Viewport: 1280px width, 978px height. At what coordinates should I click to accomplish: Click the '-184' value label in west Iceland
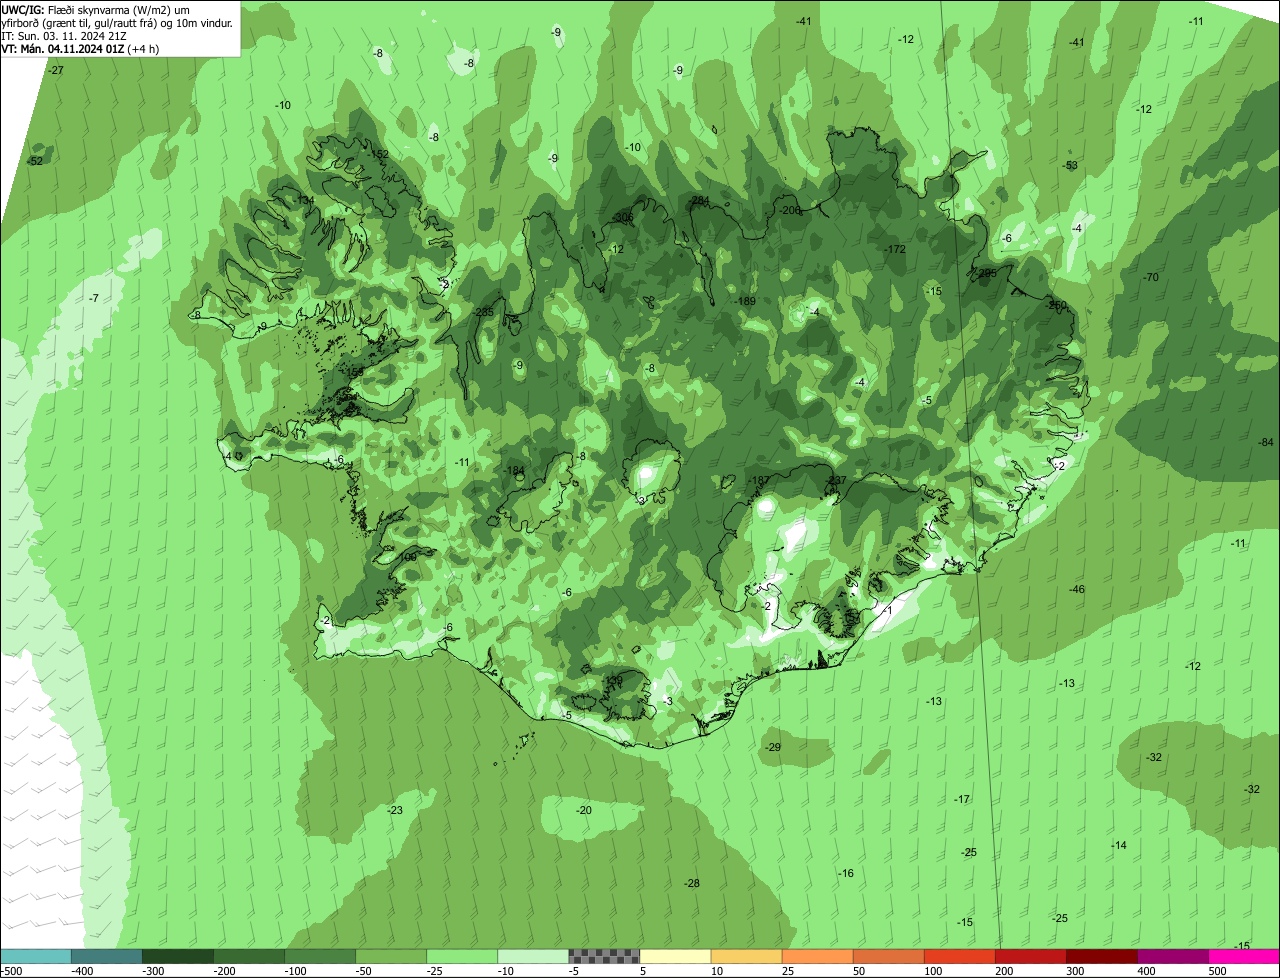514,470
